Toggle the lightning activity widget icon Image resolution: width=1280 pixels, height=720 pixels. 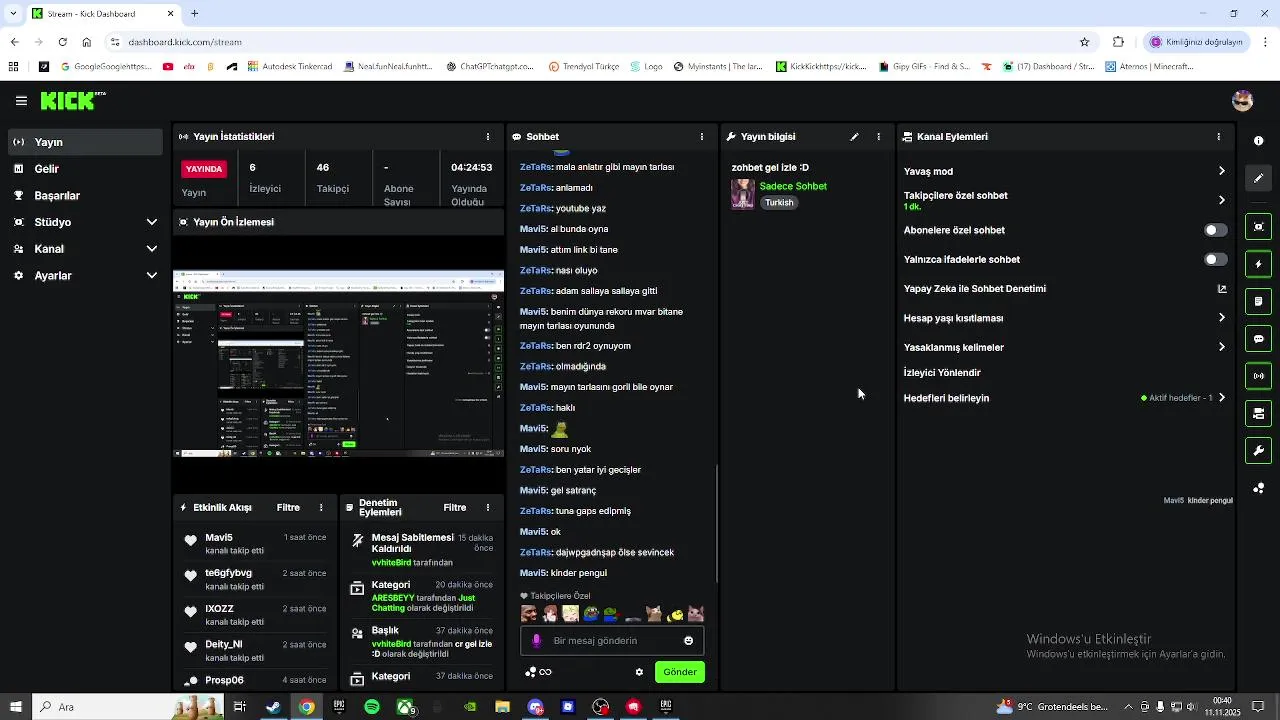(1259, 264)
